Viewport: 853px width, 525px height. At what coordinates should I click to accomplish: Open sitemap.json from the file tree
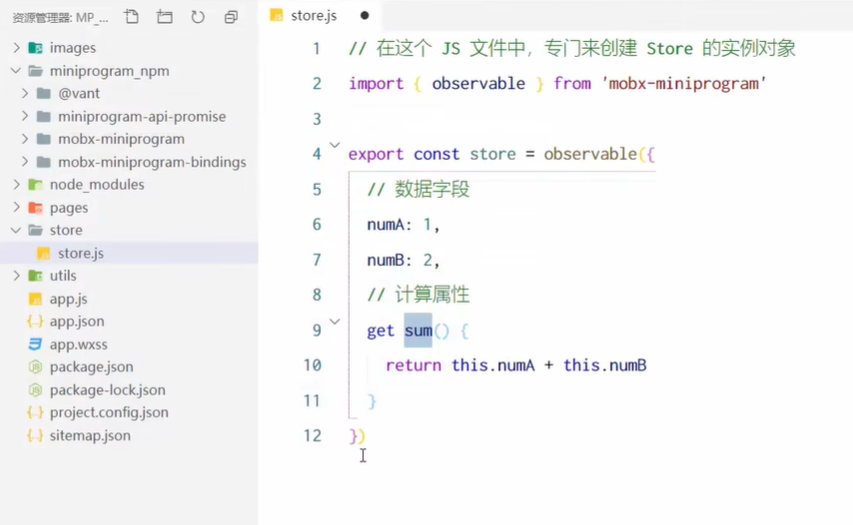(90, 436)
